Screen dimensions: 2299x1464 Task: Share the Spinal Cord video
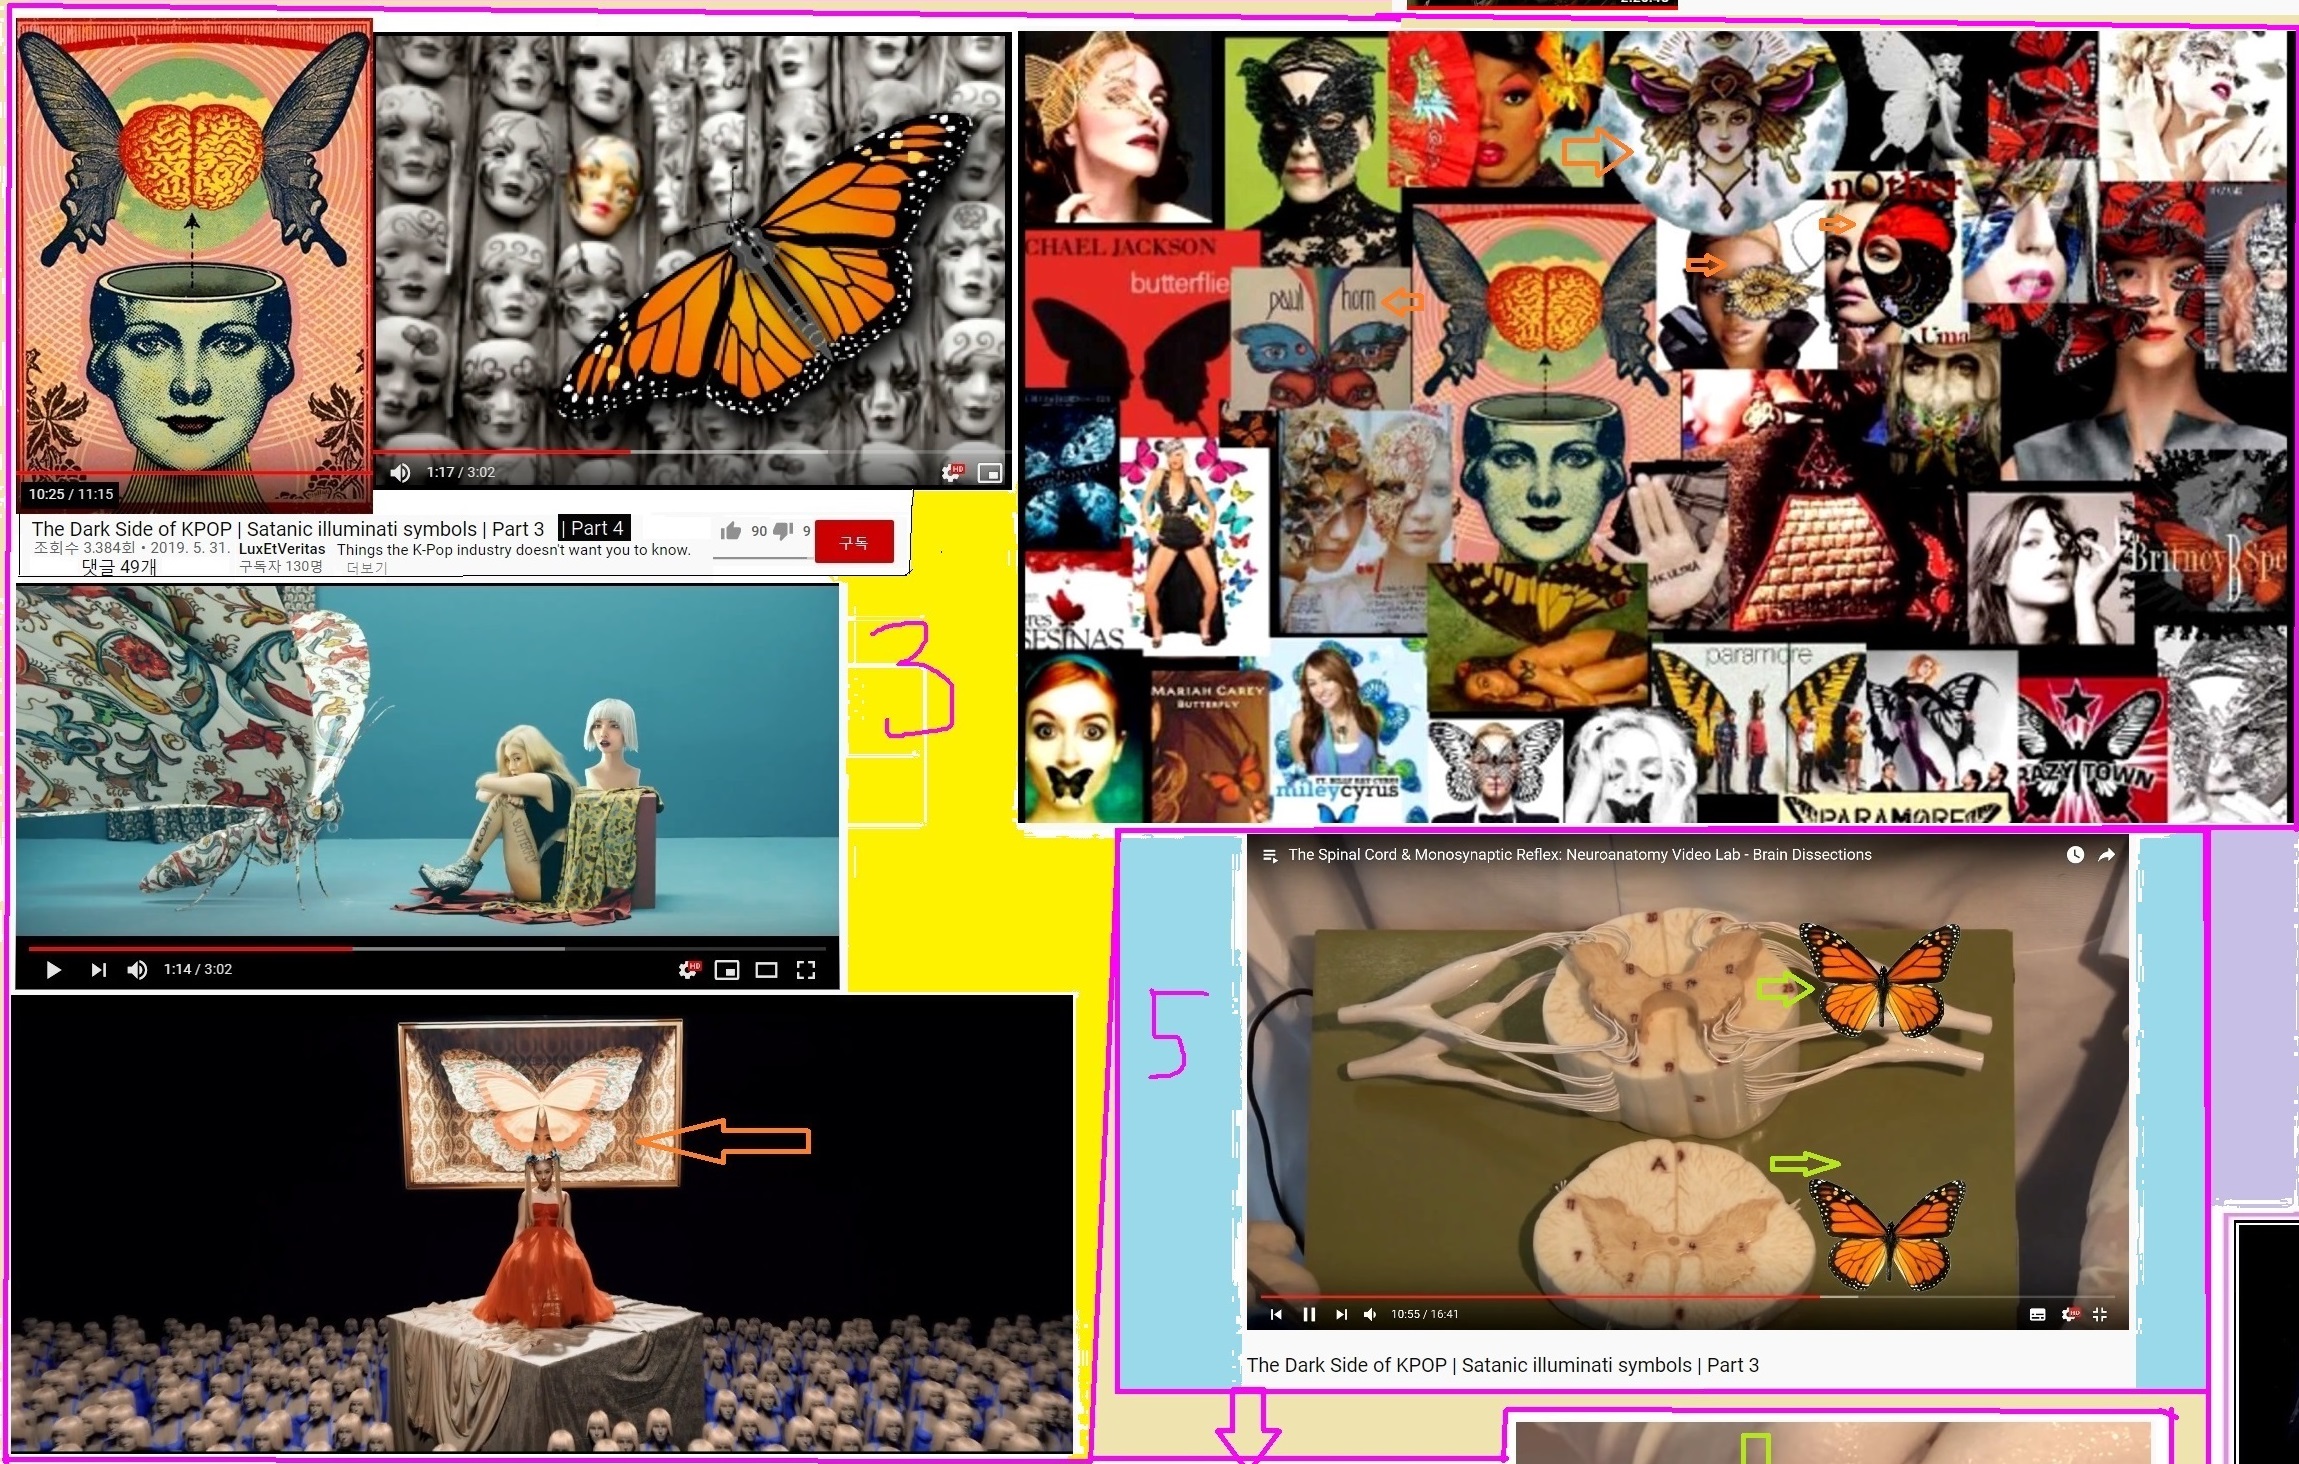2106,855
